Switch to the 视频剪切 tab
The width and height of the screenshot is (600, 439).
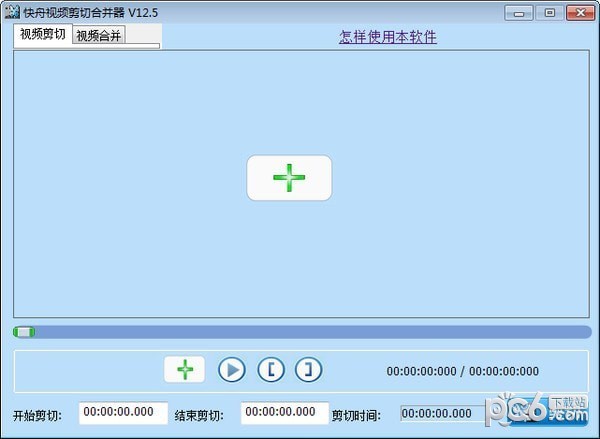(42, 34)
